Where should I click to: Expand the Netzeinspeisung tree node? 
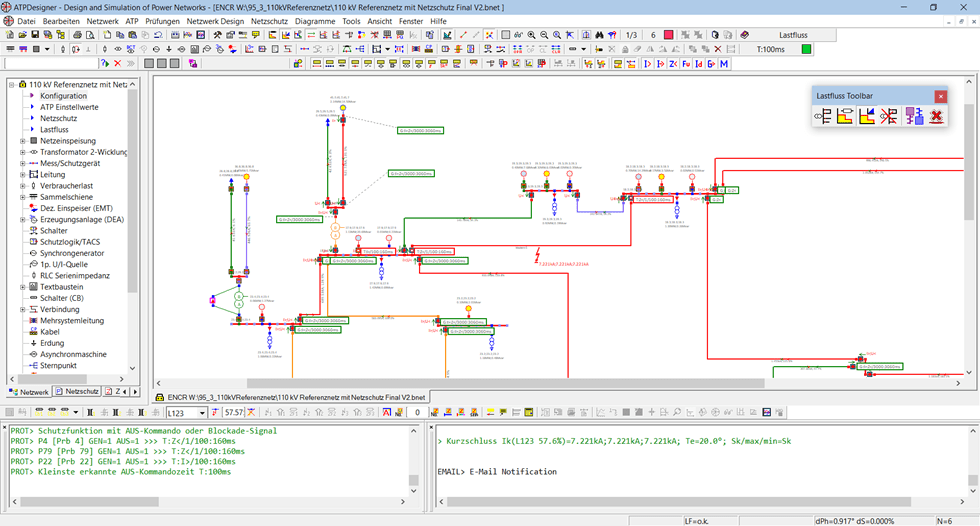pos(23,141)
